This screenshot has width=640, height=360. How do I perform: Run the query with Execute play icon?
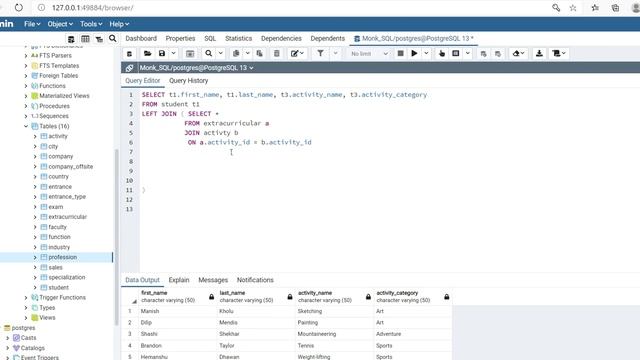point(414,53)
